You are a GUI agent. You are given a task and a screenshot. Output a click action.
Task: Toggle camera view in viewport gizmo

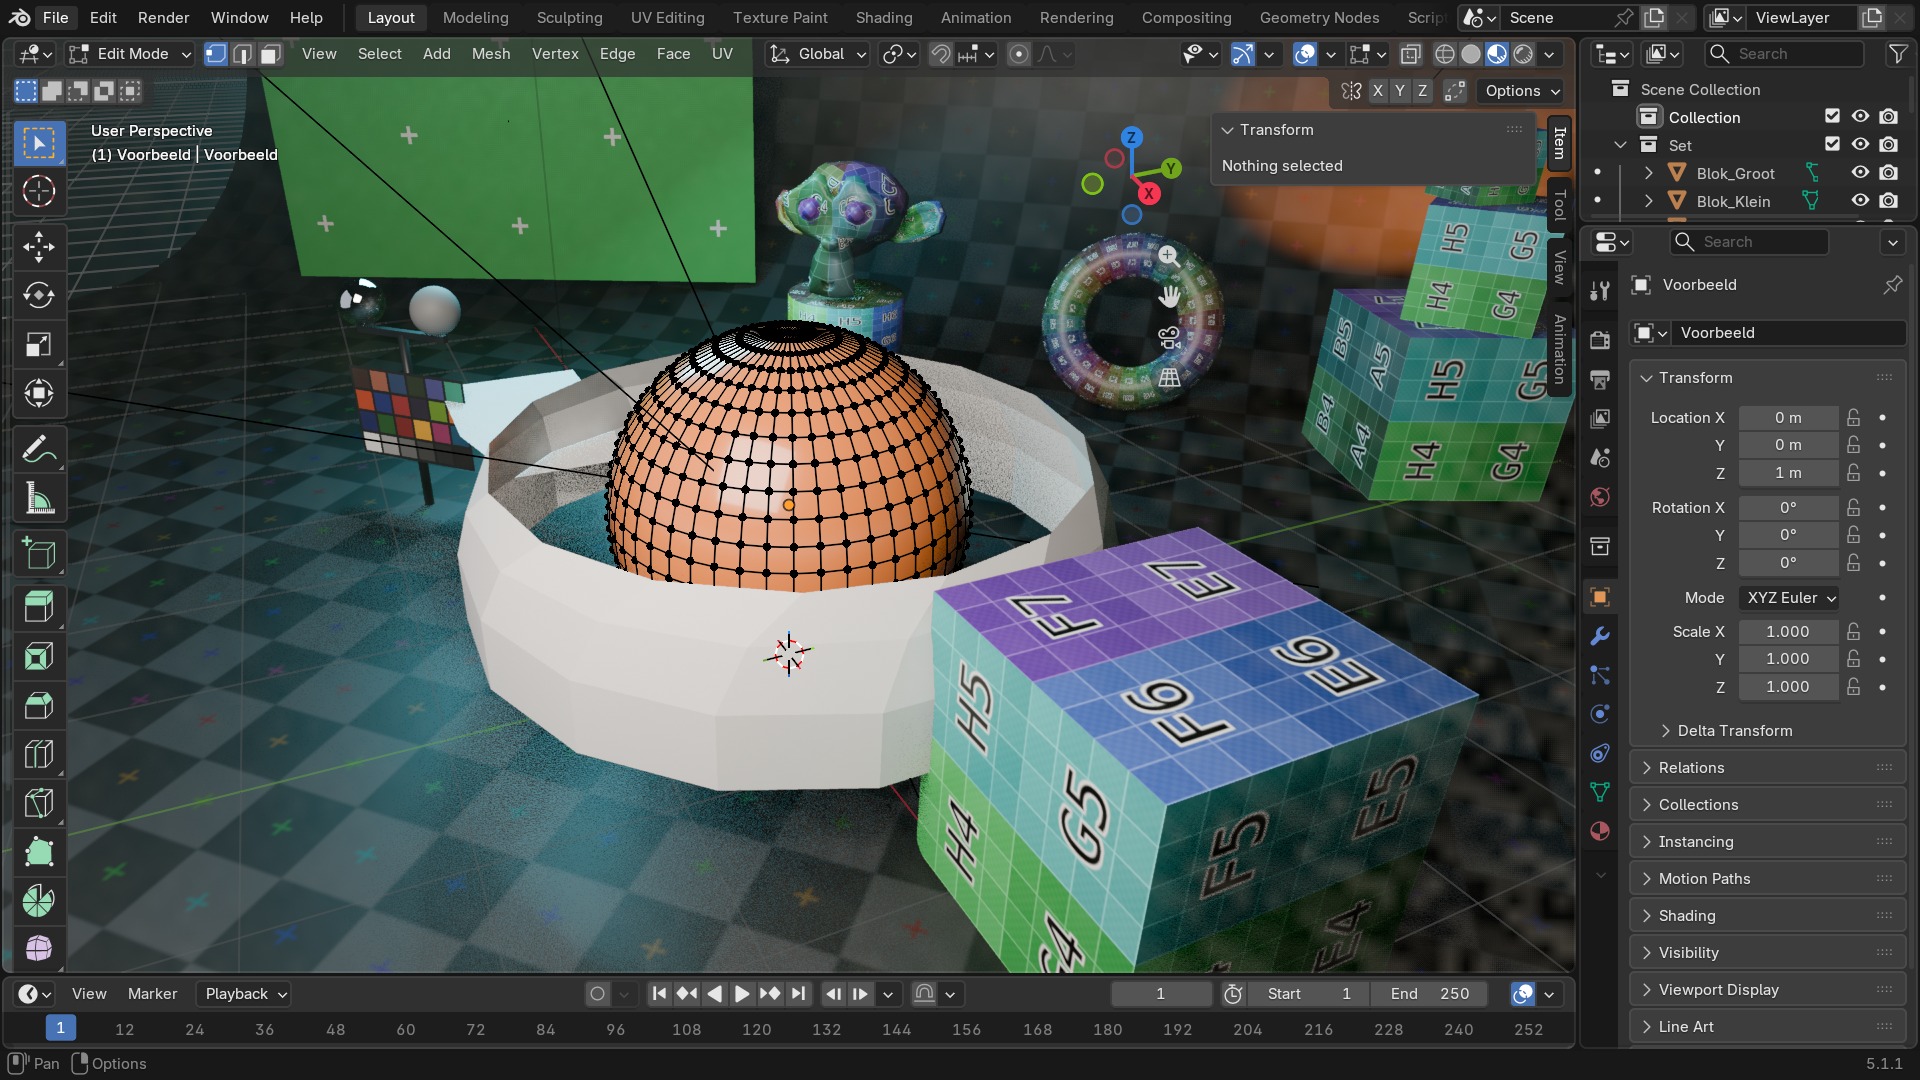(x=1169, y=338)
